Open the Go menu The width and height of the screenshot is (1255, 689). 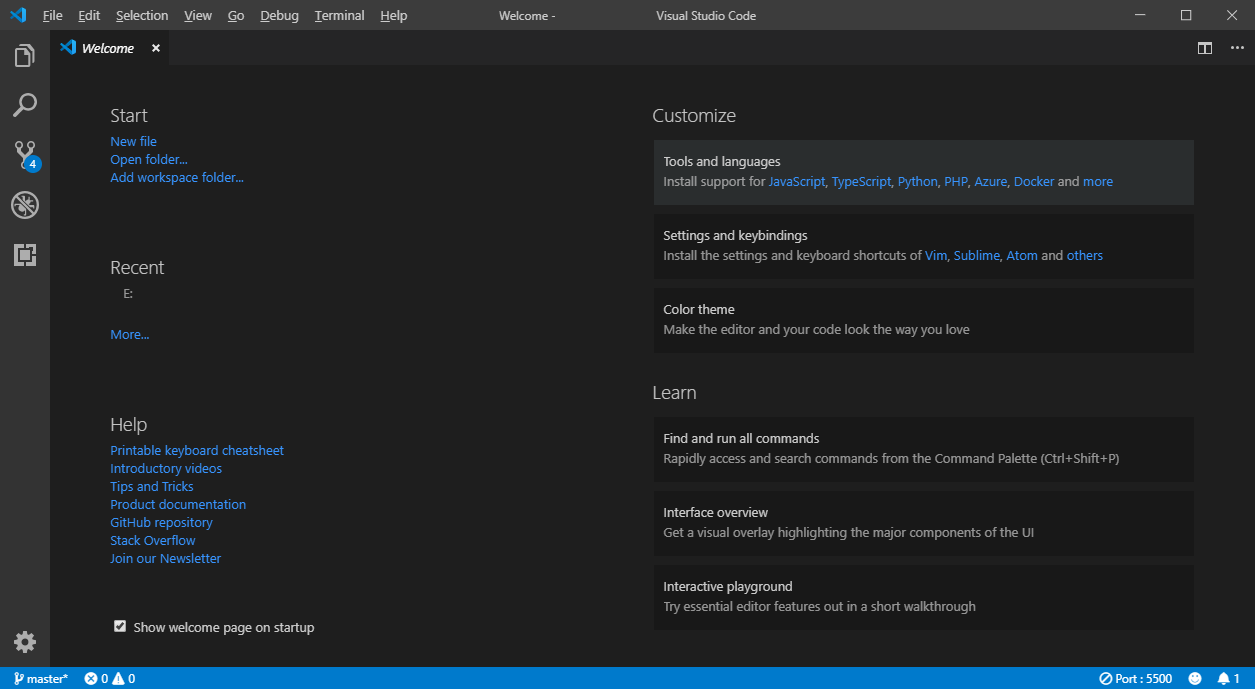pos(236,15)
